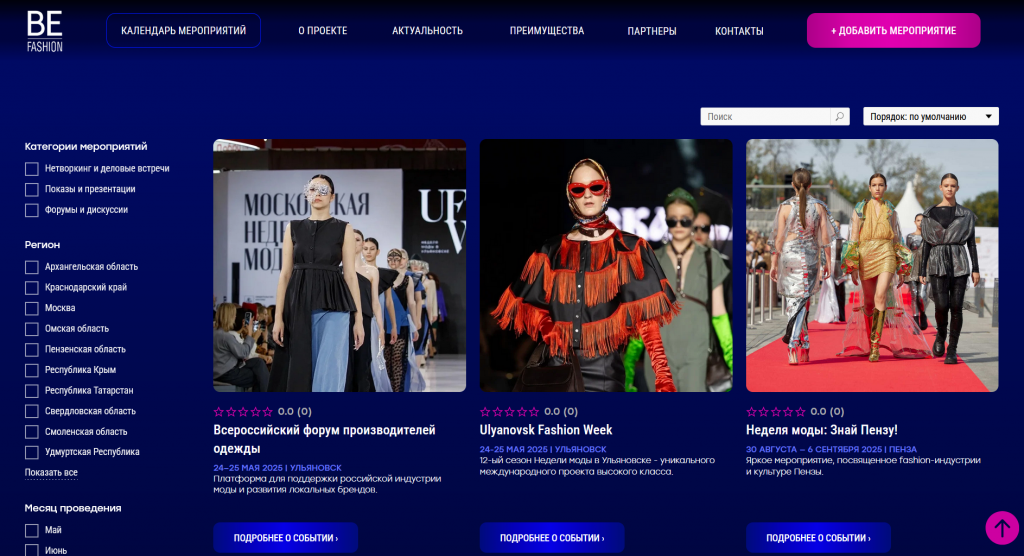Navigate to Контакты
Viewport: 1024px width, 556px height.
click(x=739, y=31)
